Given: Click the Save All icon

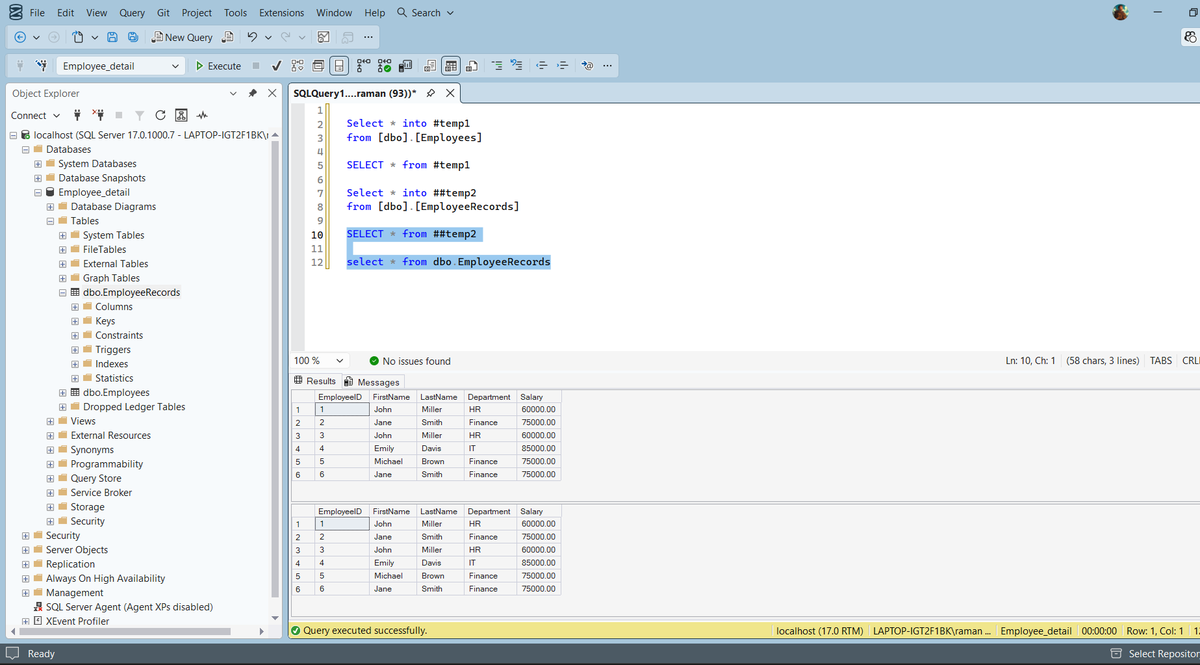Looking at the screenshot, I should 133,37.
